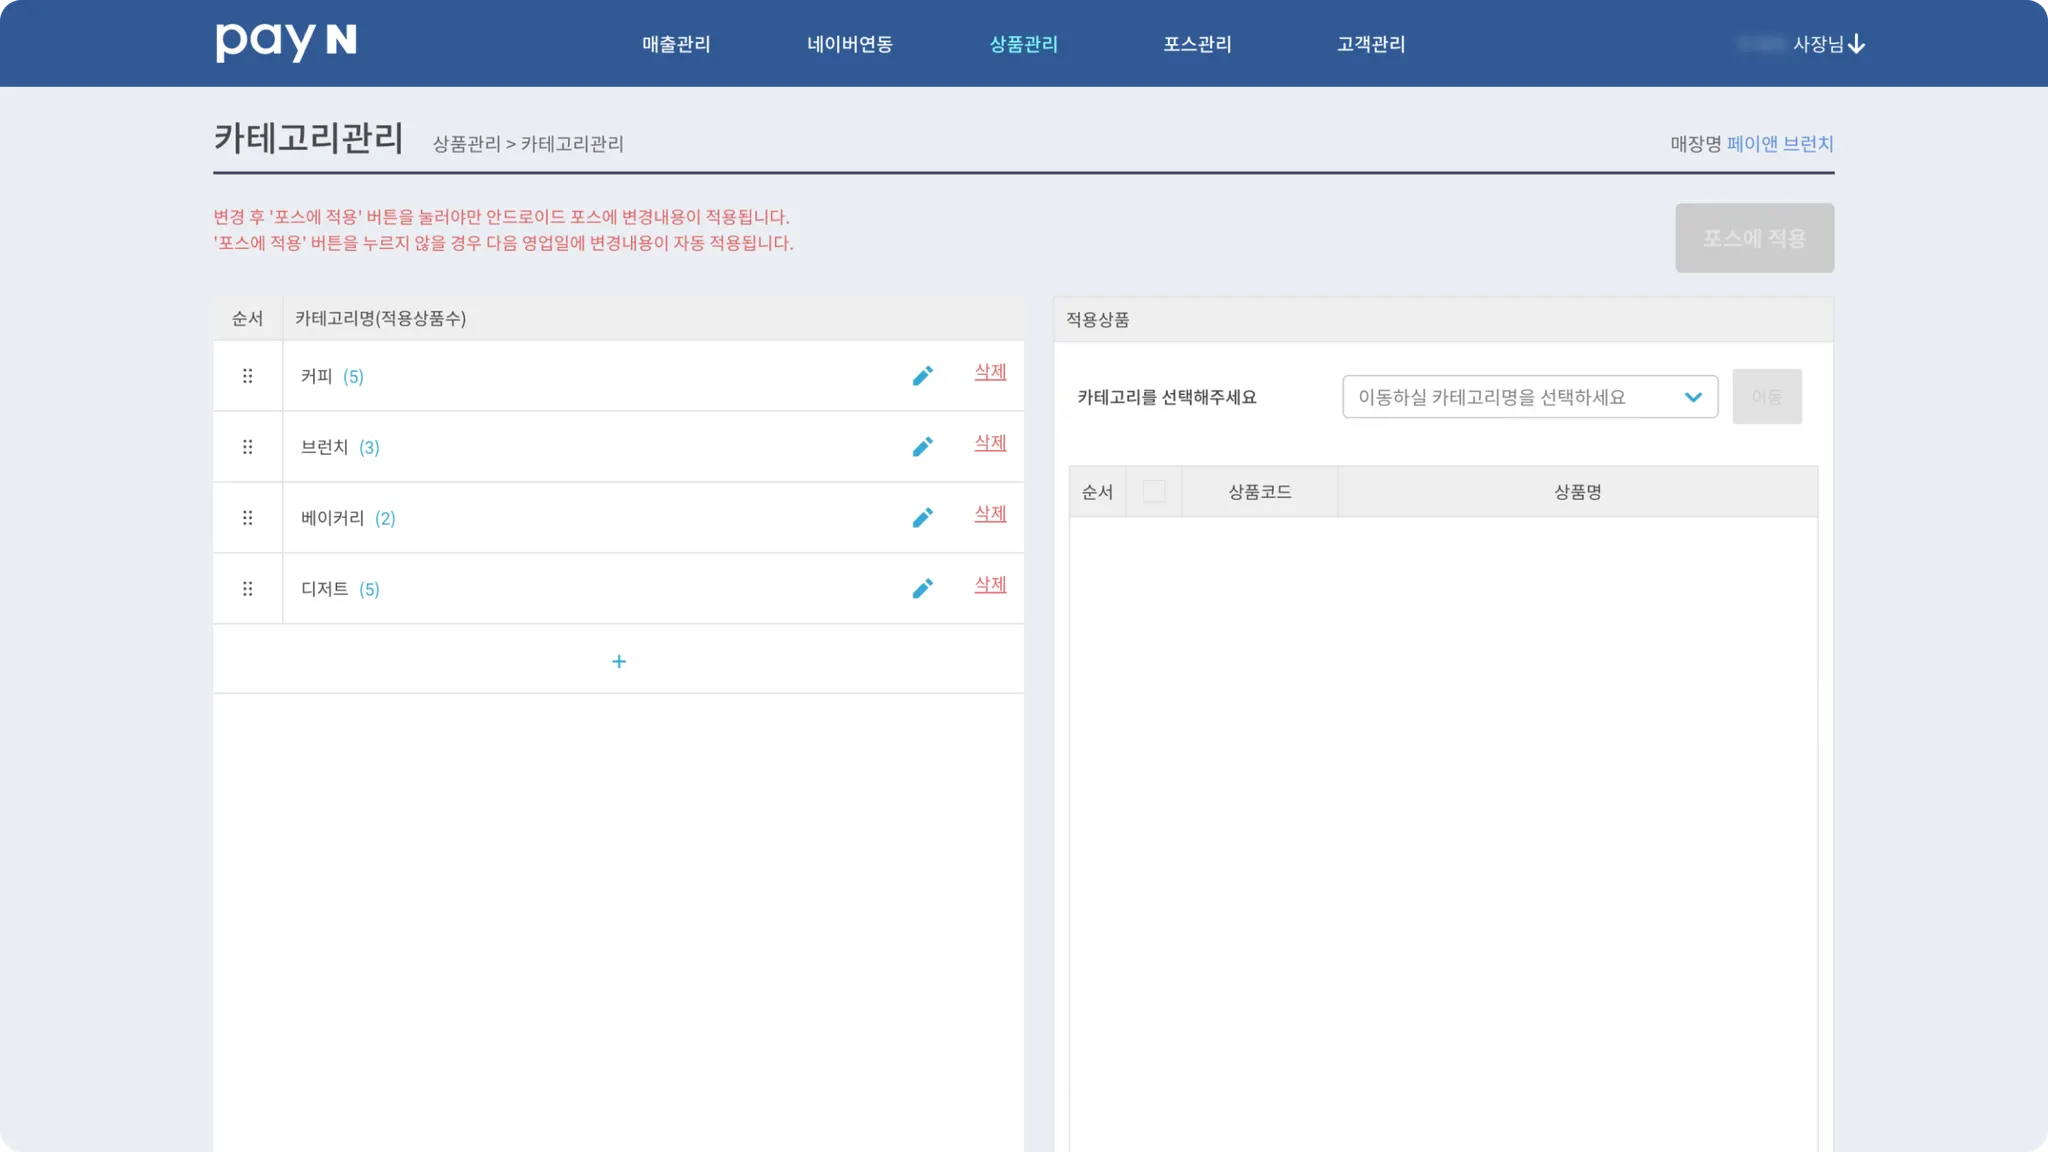This screenshot has width=2048, height=1152.
Task: Click the drag handle icon for 커피
Action: click(247, 376)
